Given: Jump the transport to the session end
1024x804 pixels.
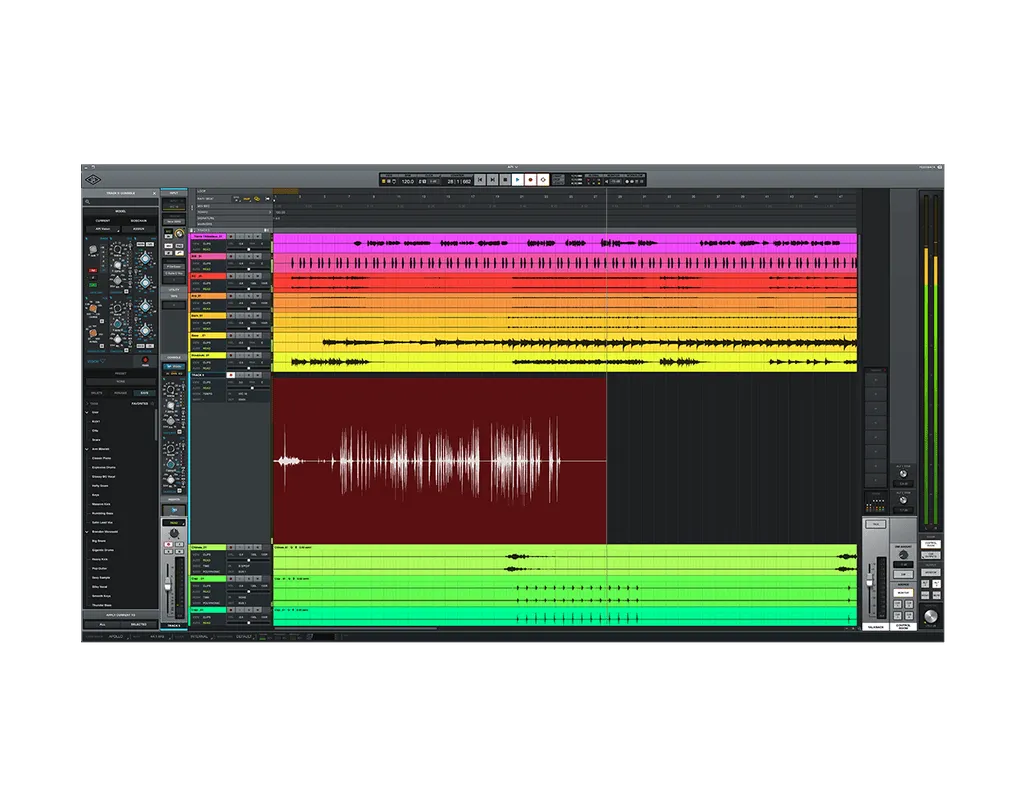Looking at the screenshot, I should [493, 180].
